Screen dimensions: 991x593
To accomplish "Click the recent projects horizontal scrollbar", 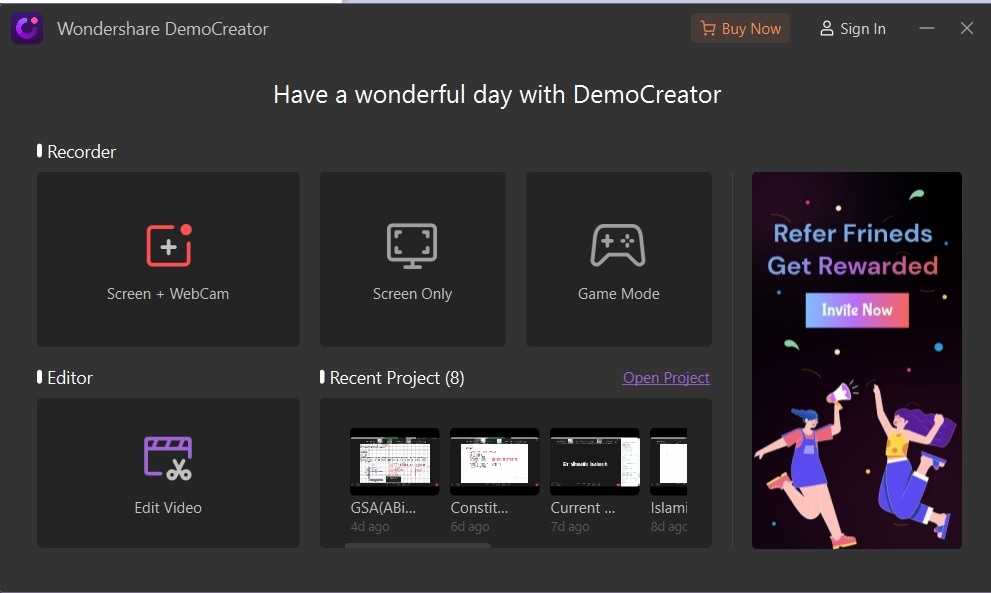I will [418, 545].
